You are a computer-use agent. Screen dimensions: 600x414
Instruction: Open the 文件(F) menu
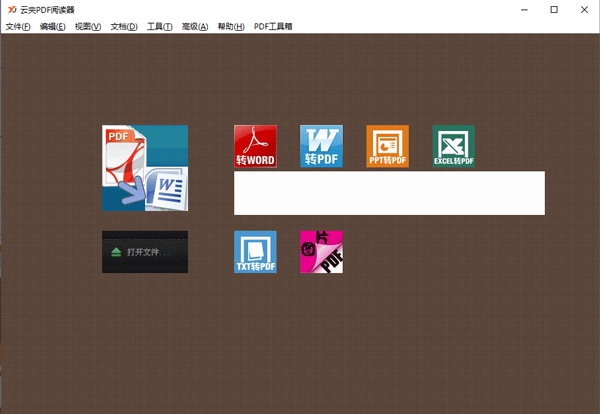pos(18,26)
